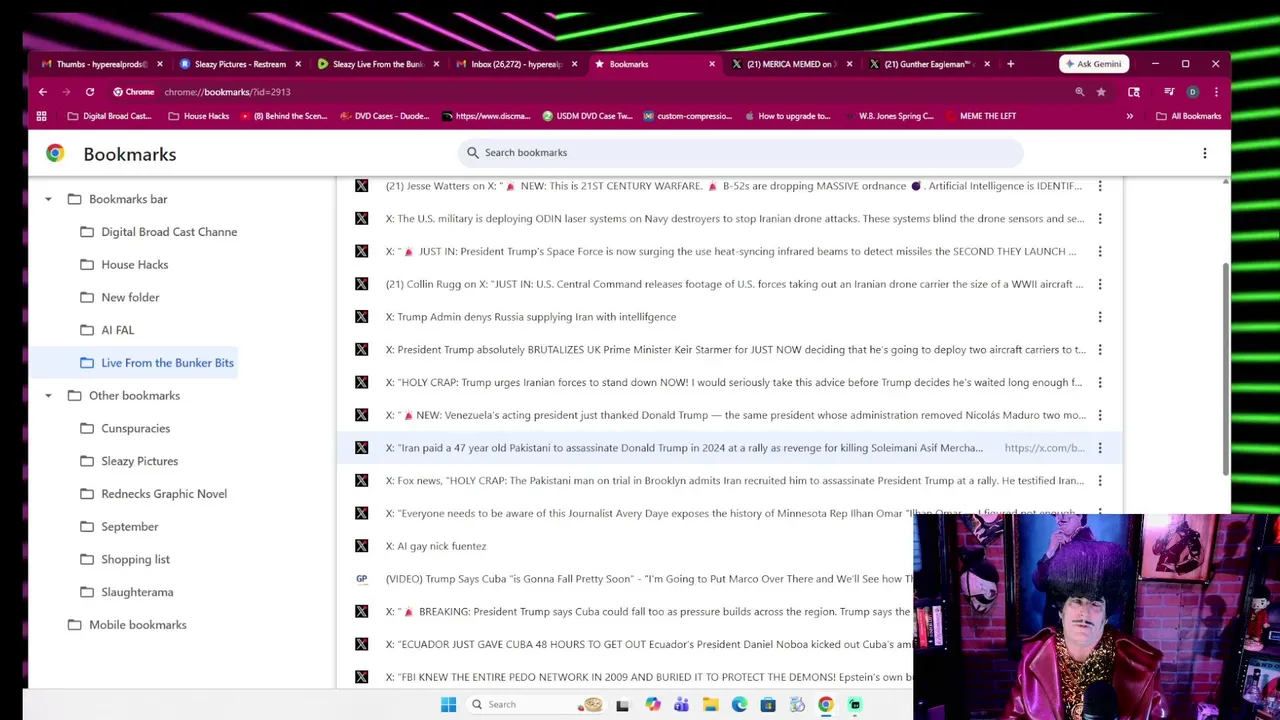Bookmark this page with the star icon
This screenshot has width=1280, height=720.
pos(1101,92)
